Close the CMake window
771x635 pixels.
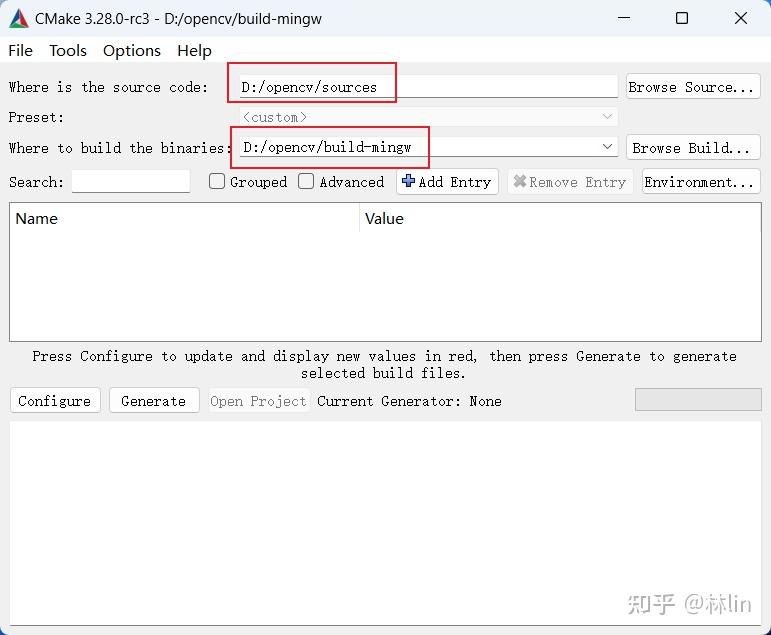pyautogui.click(x=741, y=18)
